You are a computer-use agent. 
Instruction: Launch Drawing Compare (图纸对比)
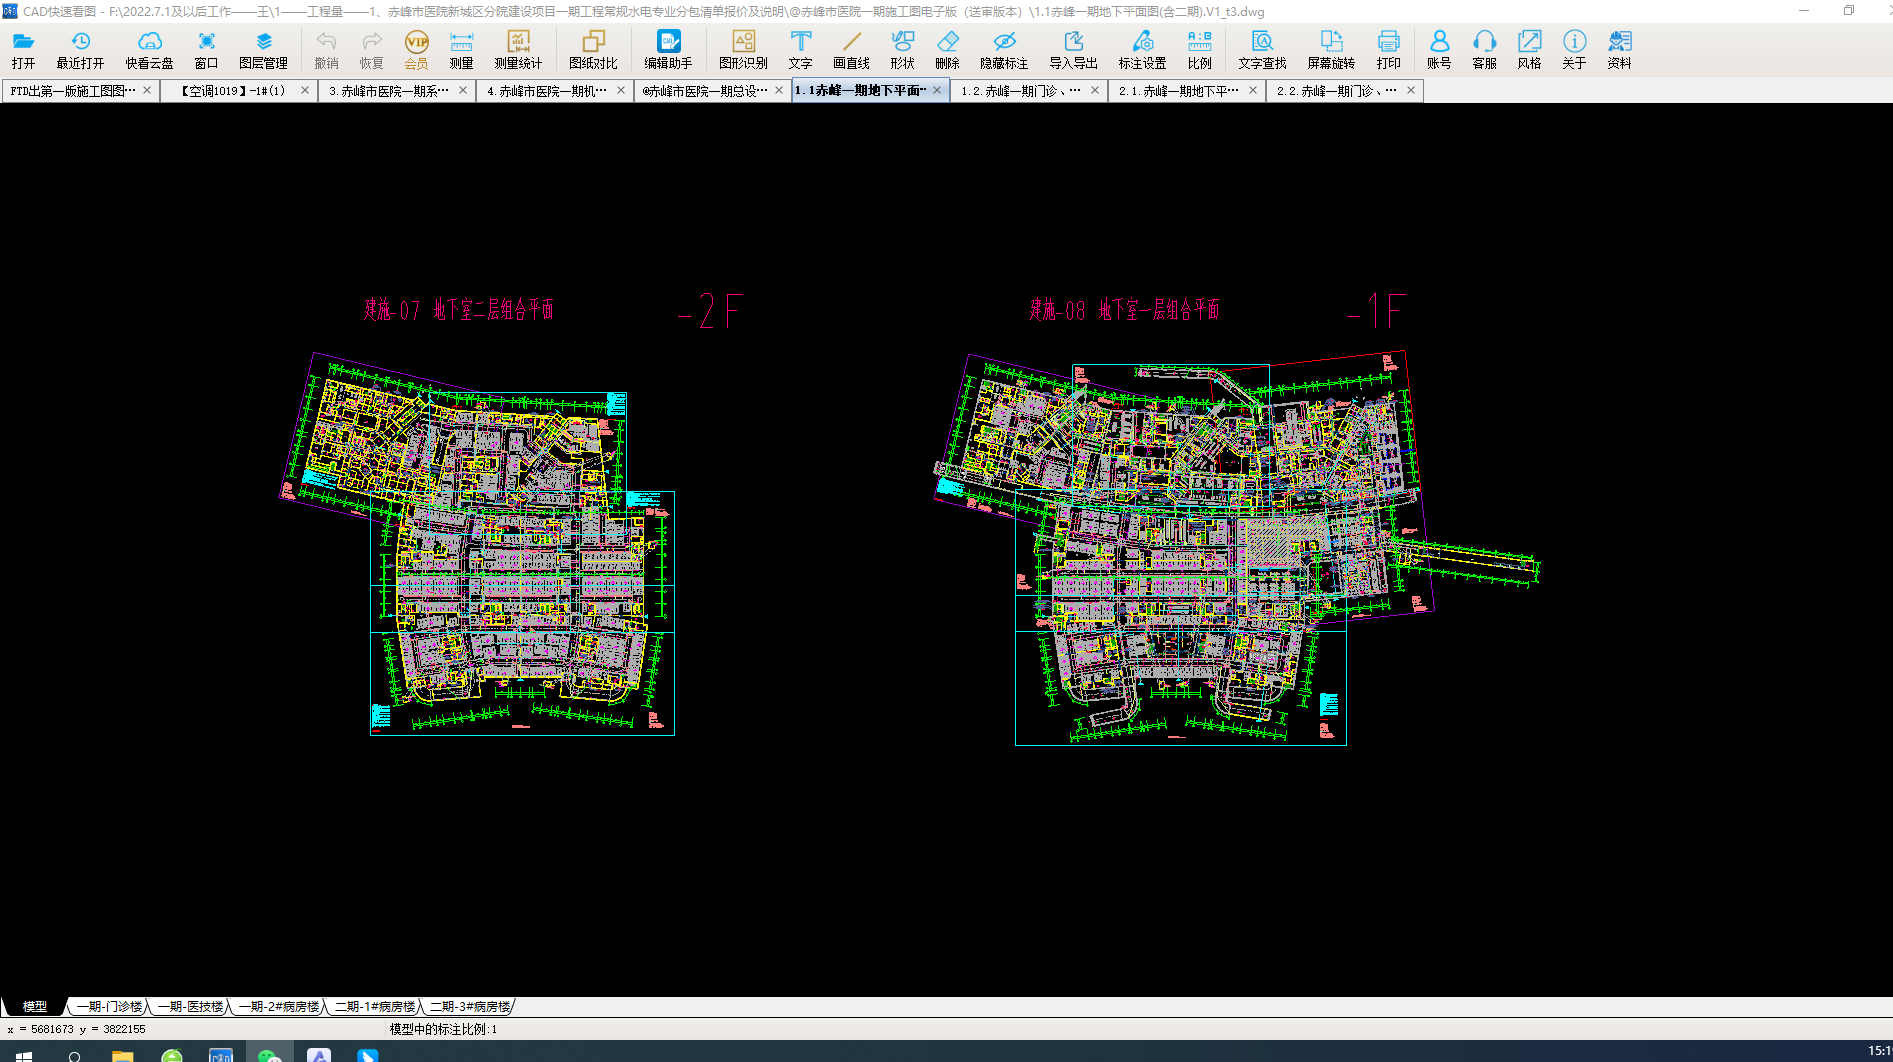pos(593,50)
